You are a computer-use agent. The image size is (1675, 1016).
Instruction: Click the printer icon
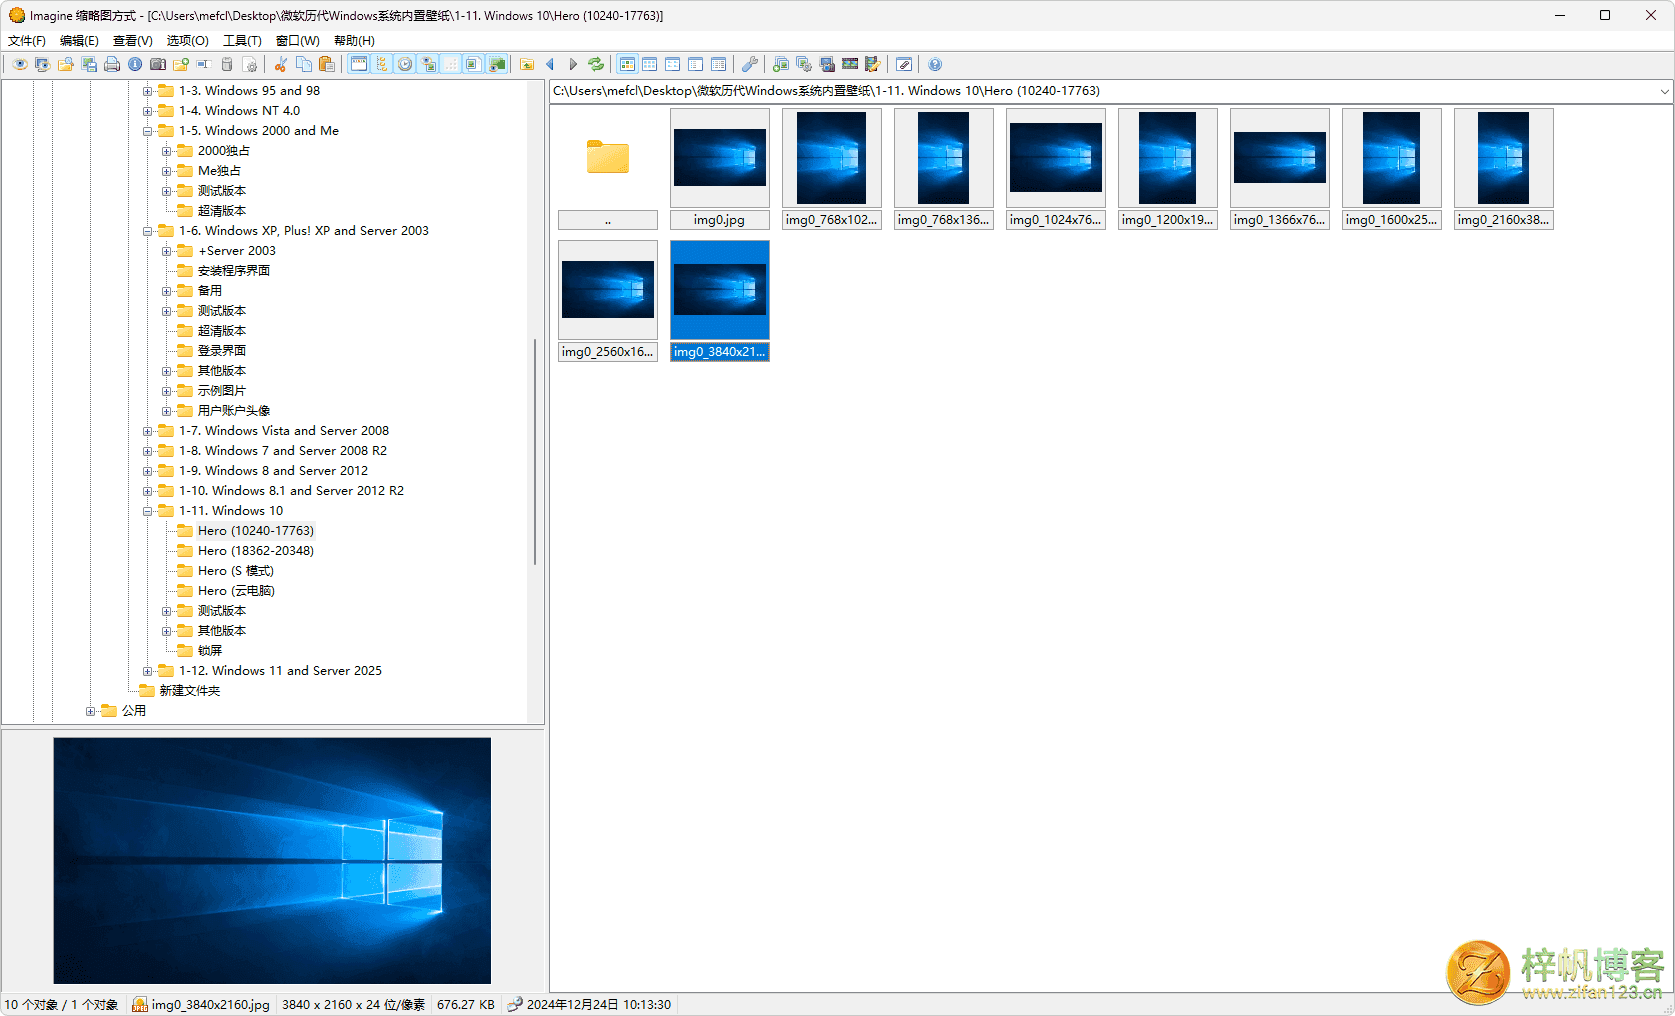pyautogui.click(x=111, y=64)
